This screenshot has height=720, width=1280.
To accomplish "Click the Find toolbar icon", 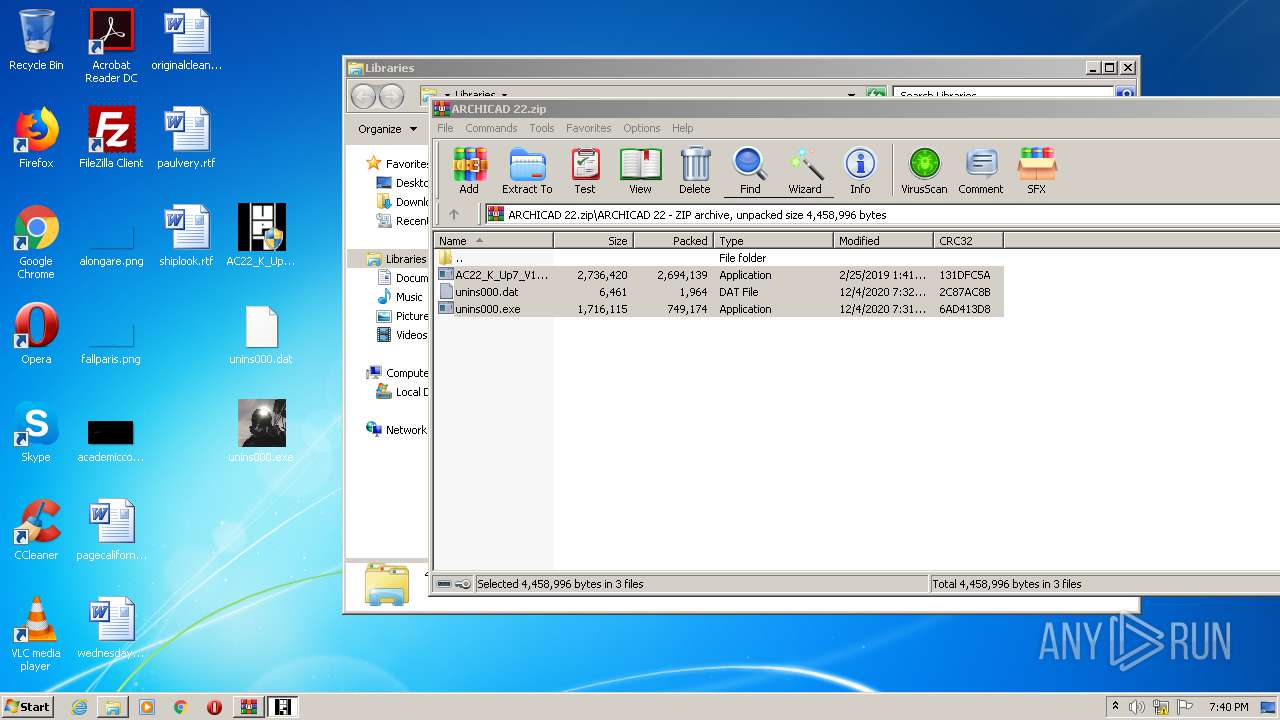I will [750, 171].
